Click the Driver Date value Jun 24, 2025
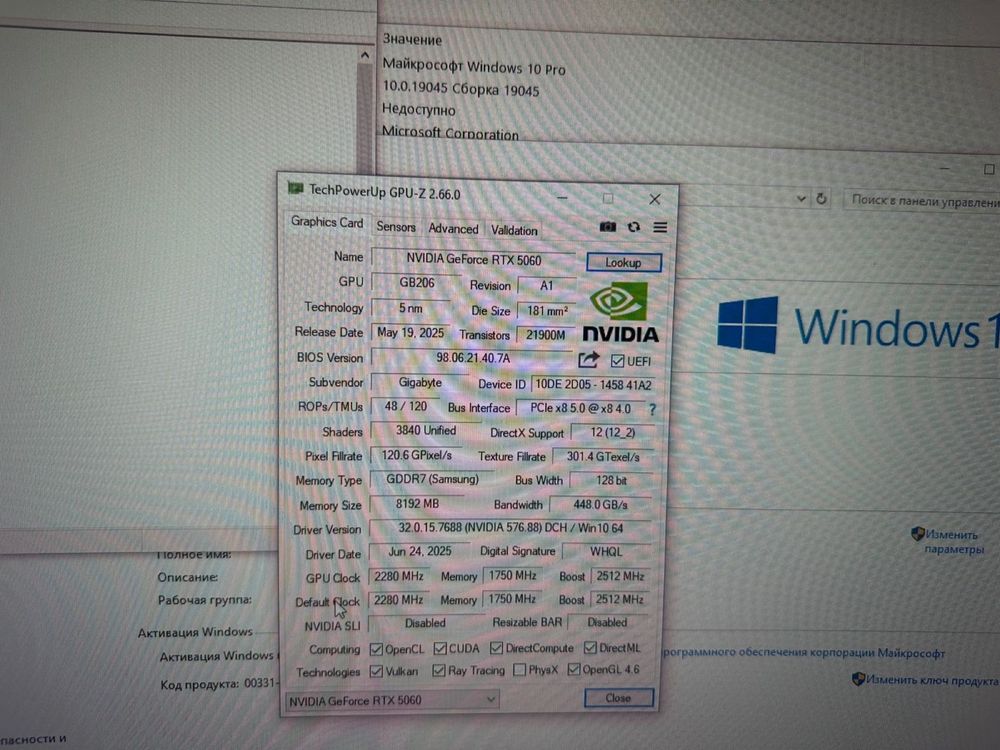 pos(419,551)
